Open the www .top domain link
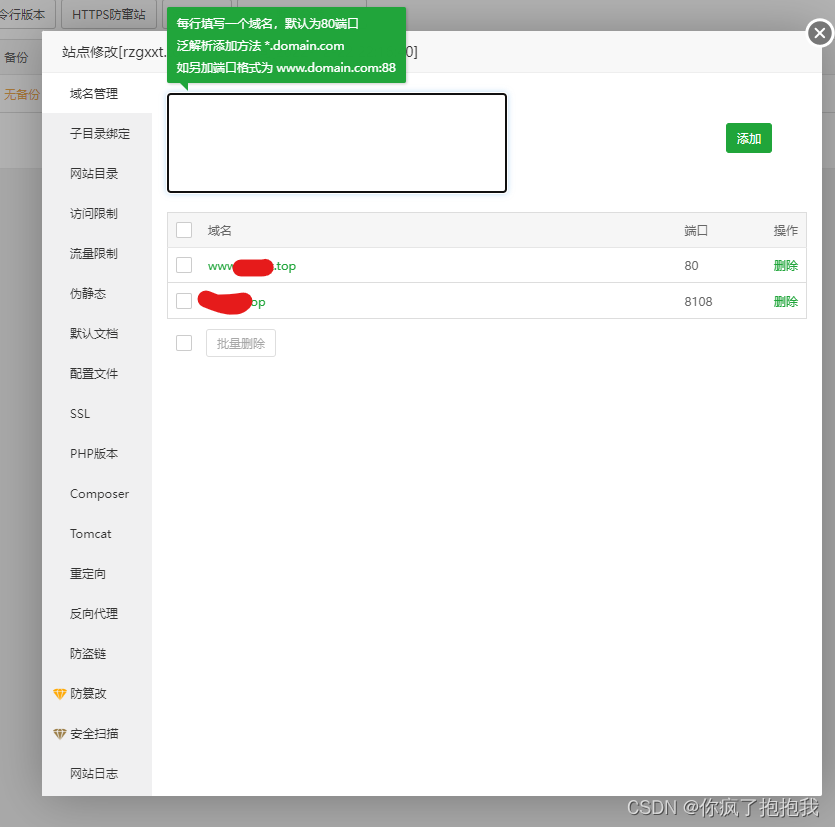This screenshot has height=827, width=835. coord(252,266)
